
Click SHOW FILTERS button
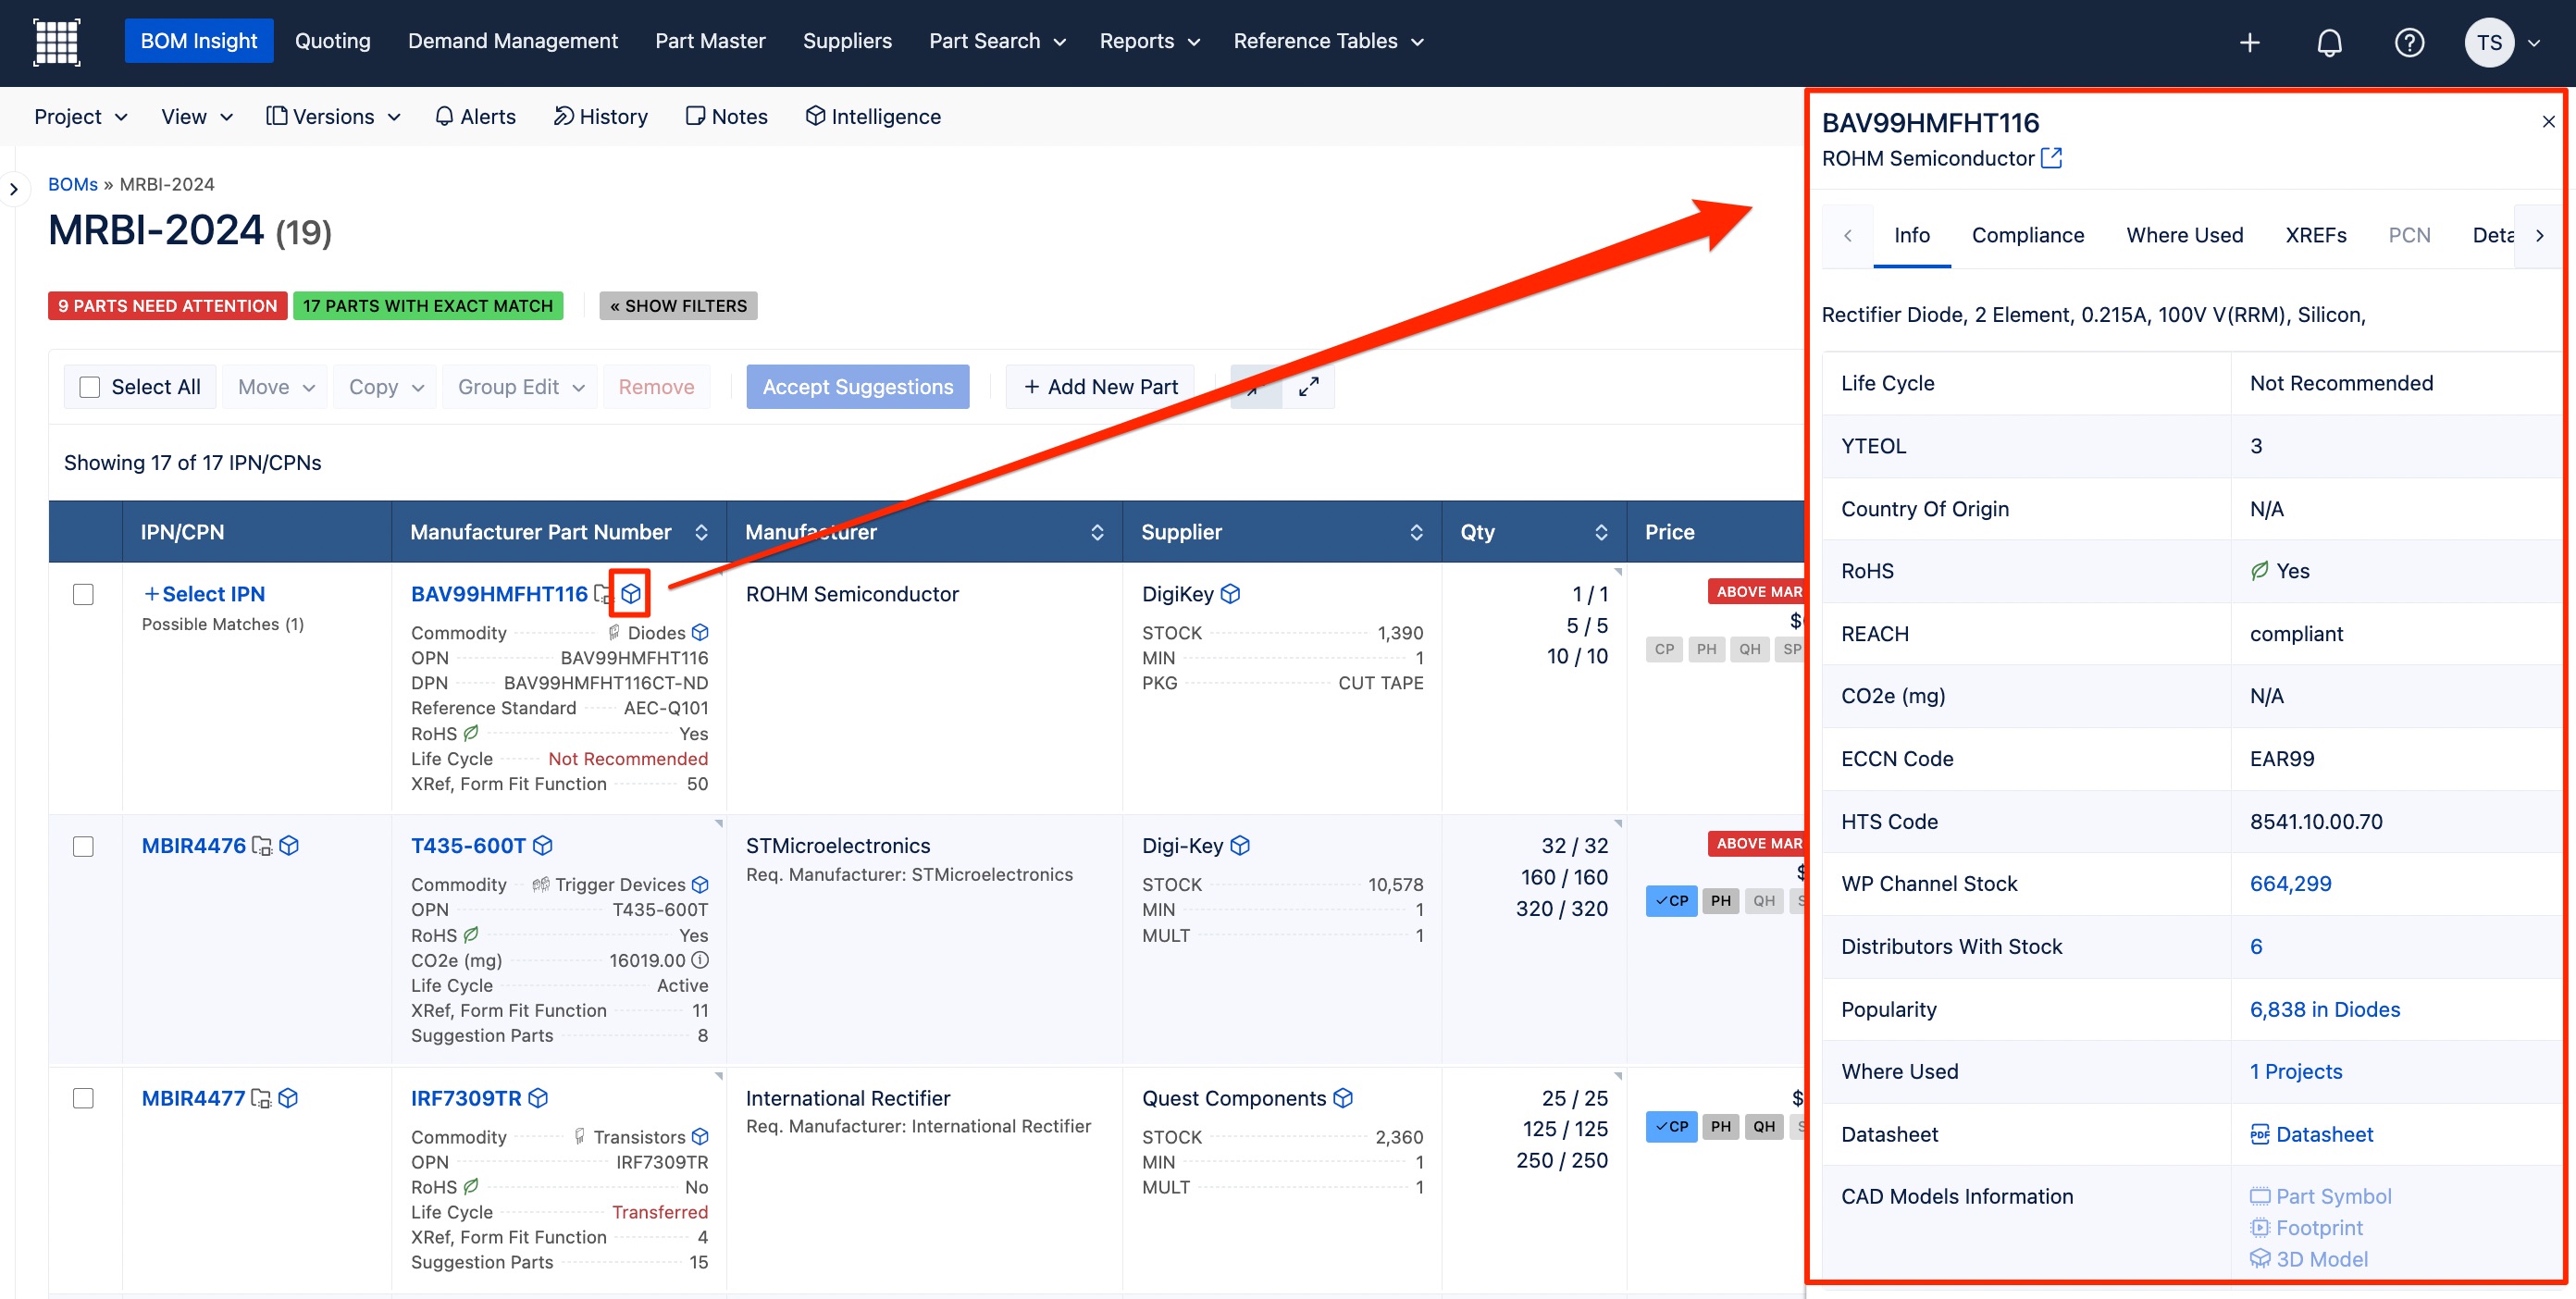[678, 306]
